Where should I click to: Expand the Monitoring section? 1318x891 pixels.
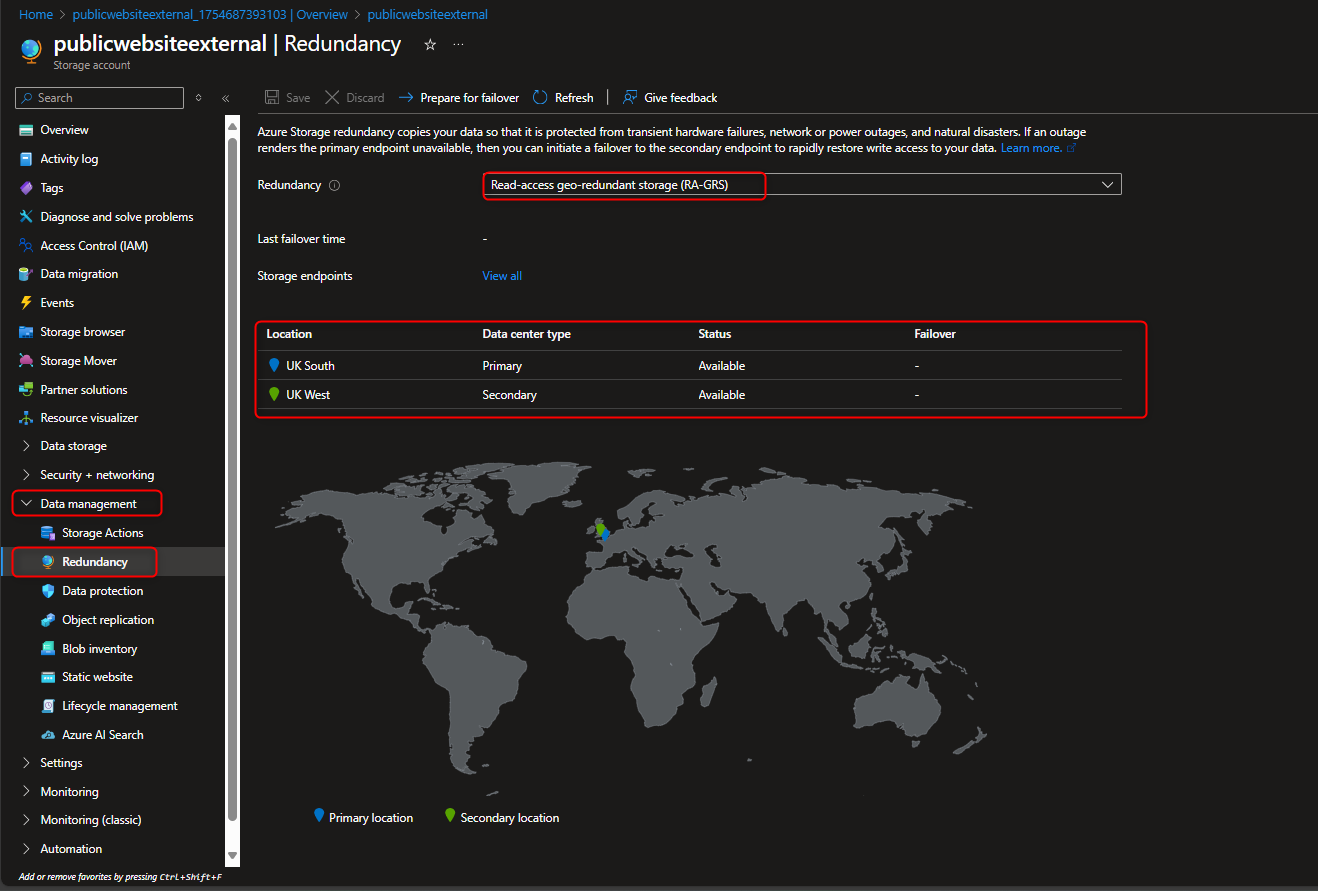point(69,792)
